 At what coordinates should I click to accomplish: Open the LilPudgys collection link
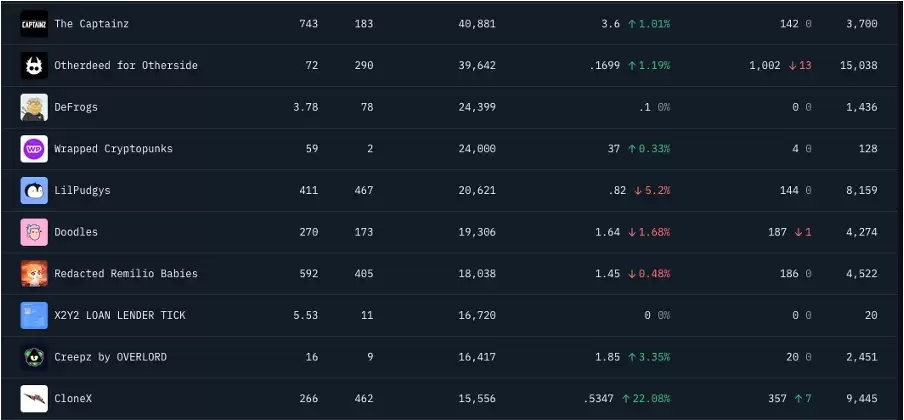[82, 190]
